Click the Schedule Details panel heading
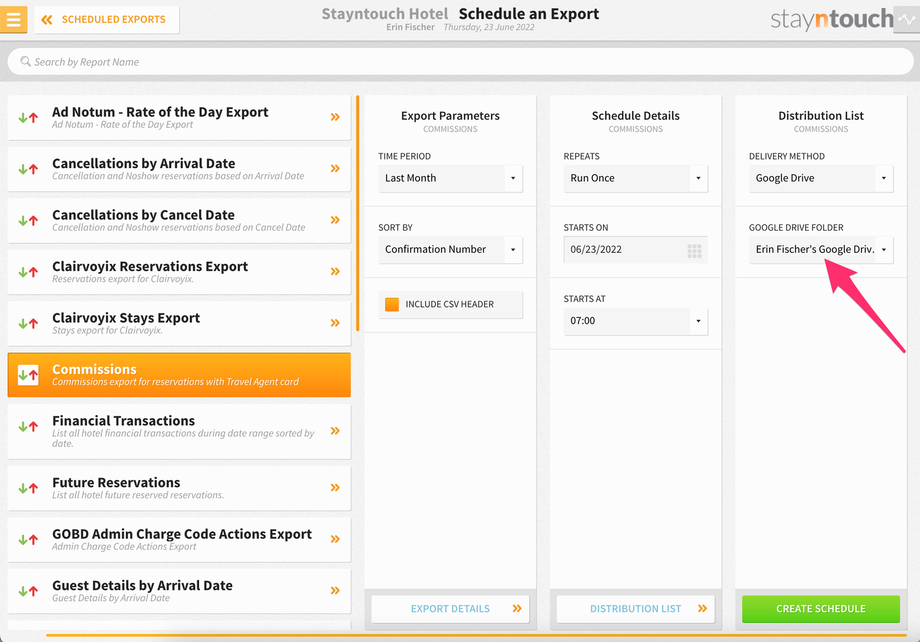920x642 pixels. tap(635, 116)
